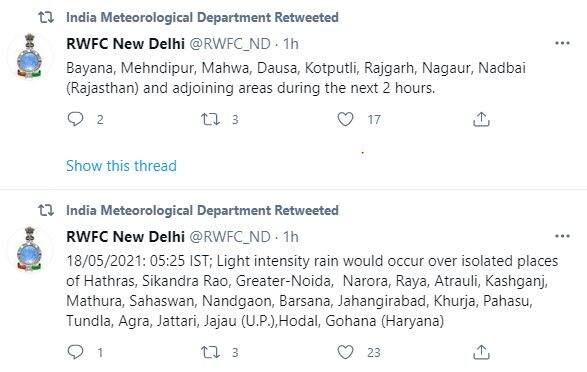Retweet the Hathras light intensity rain tweet

pyautogui.click(x=210, y=352)
